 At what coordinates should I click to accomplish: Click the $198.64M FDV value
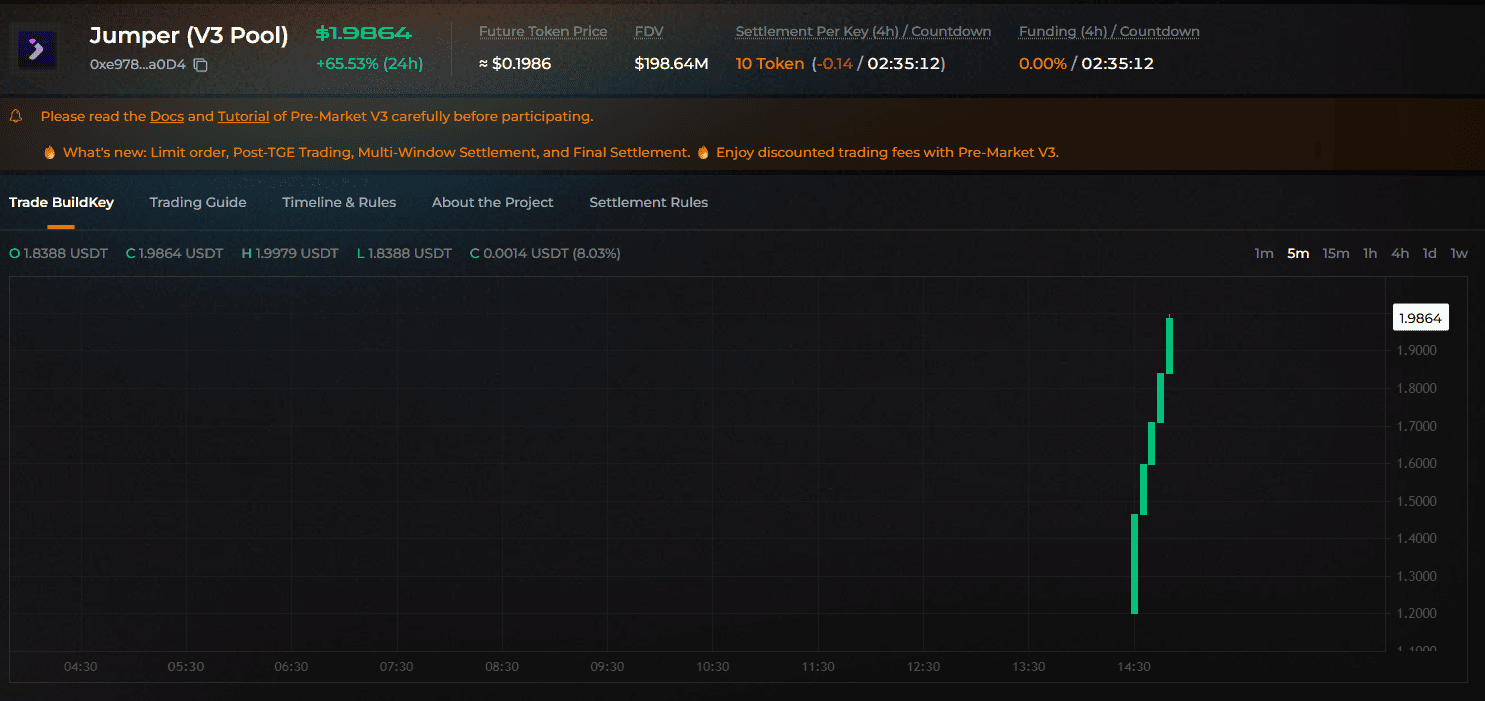tap(672, 64)
